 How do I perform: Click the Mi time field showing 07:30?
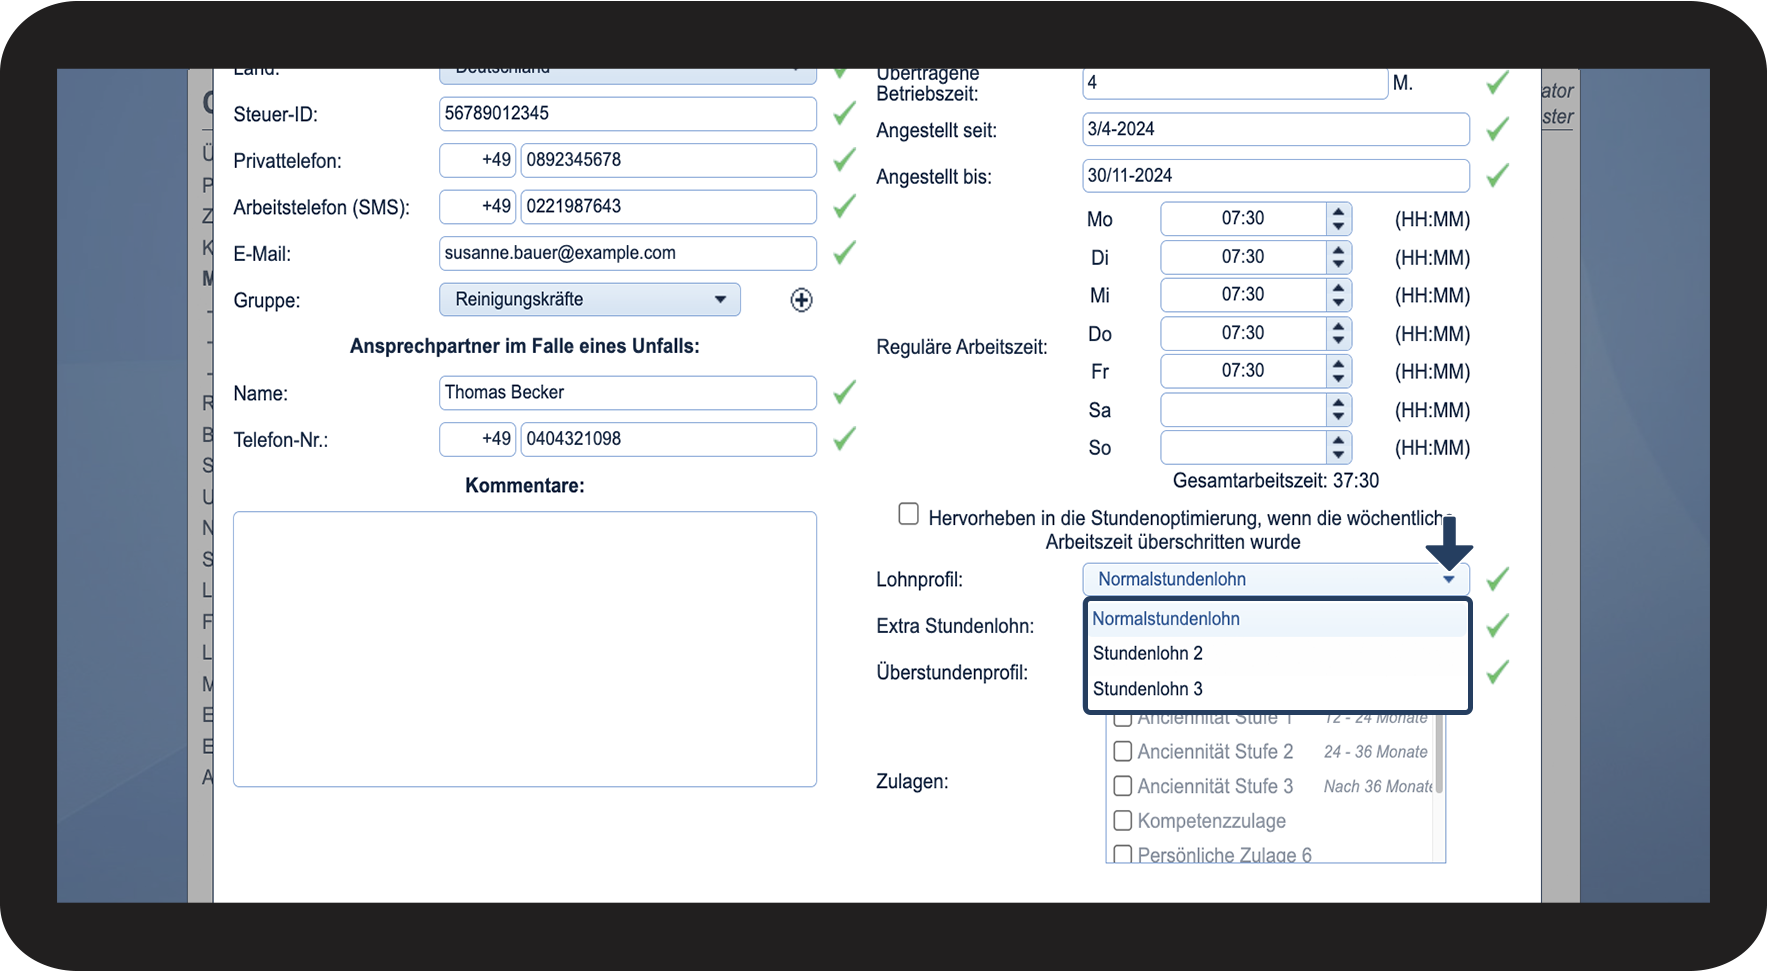tap(1244, 295)
